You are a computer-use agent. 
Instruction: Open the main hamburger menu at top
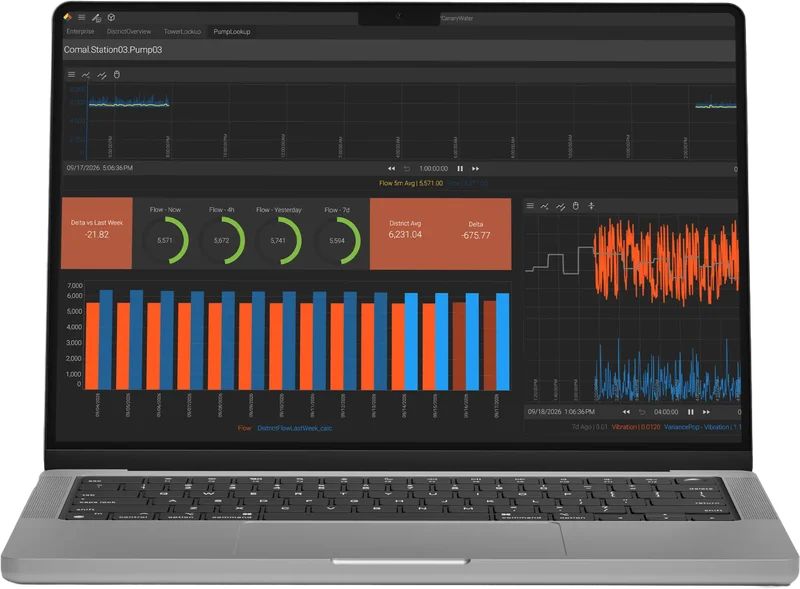click(x=82, y=17)
